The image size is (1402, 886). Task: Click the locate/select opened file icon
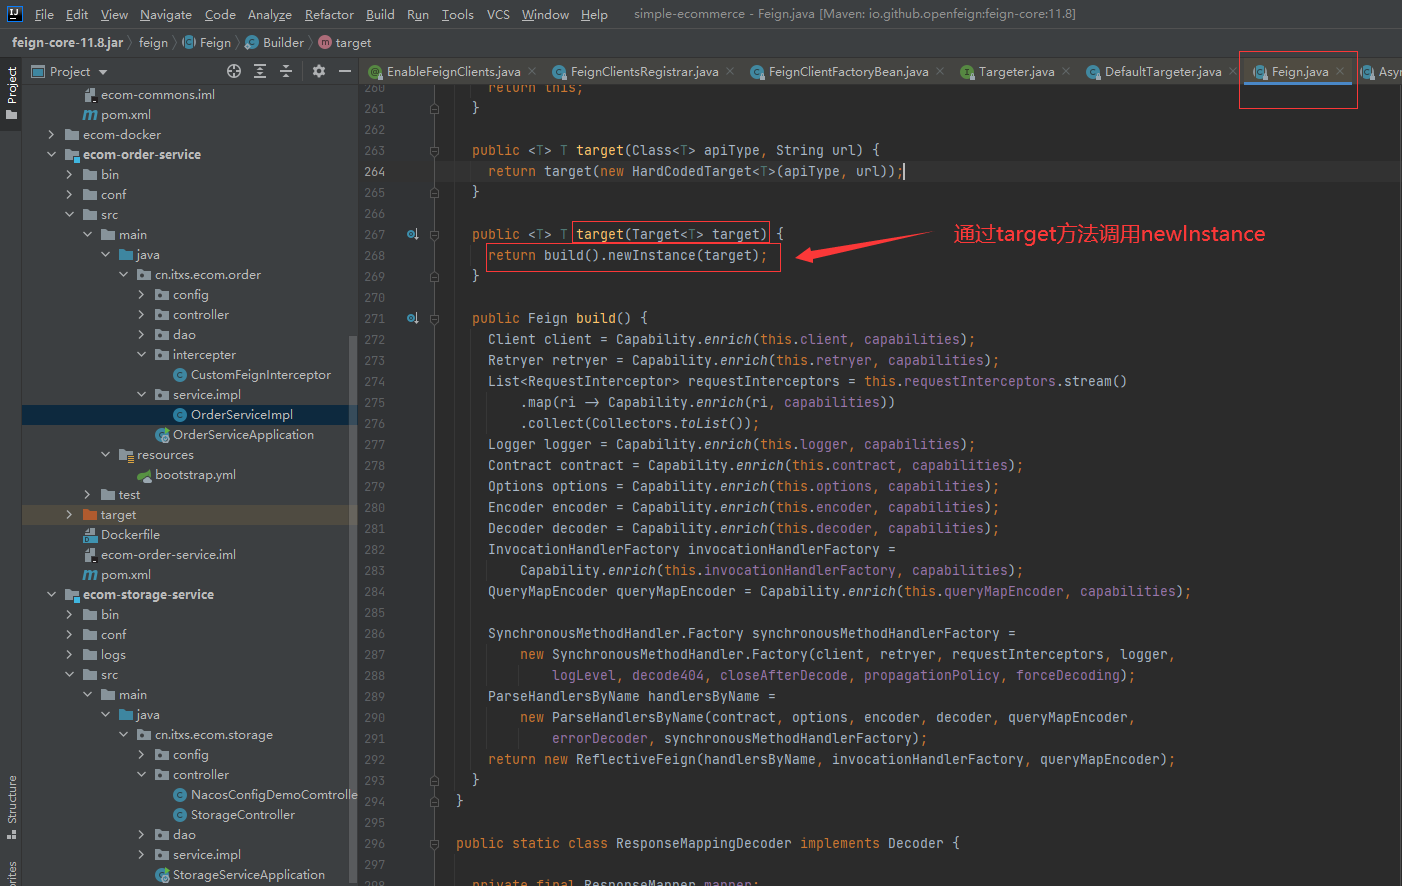[x=234, y=71]
